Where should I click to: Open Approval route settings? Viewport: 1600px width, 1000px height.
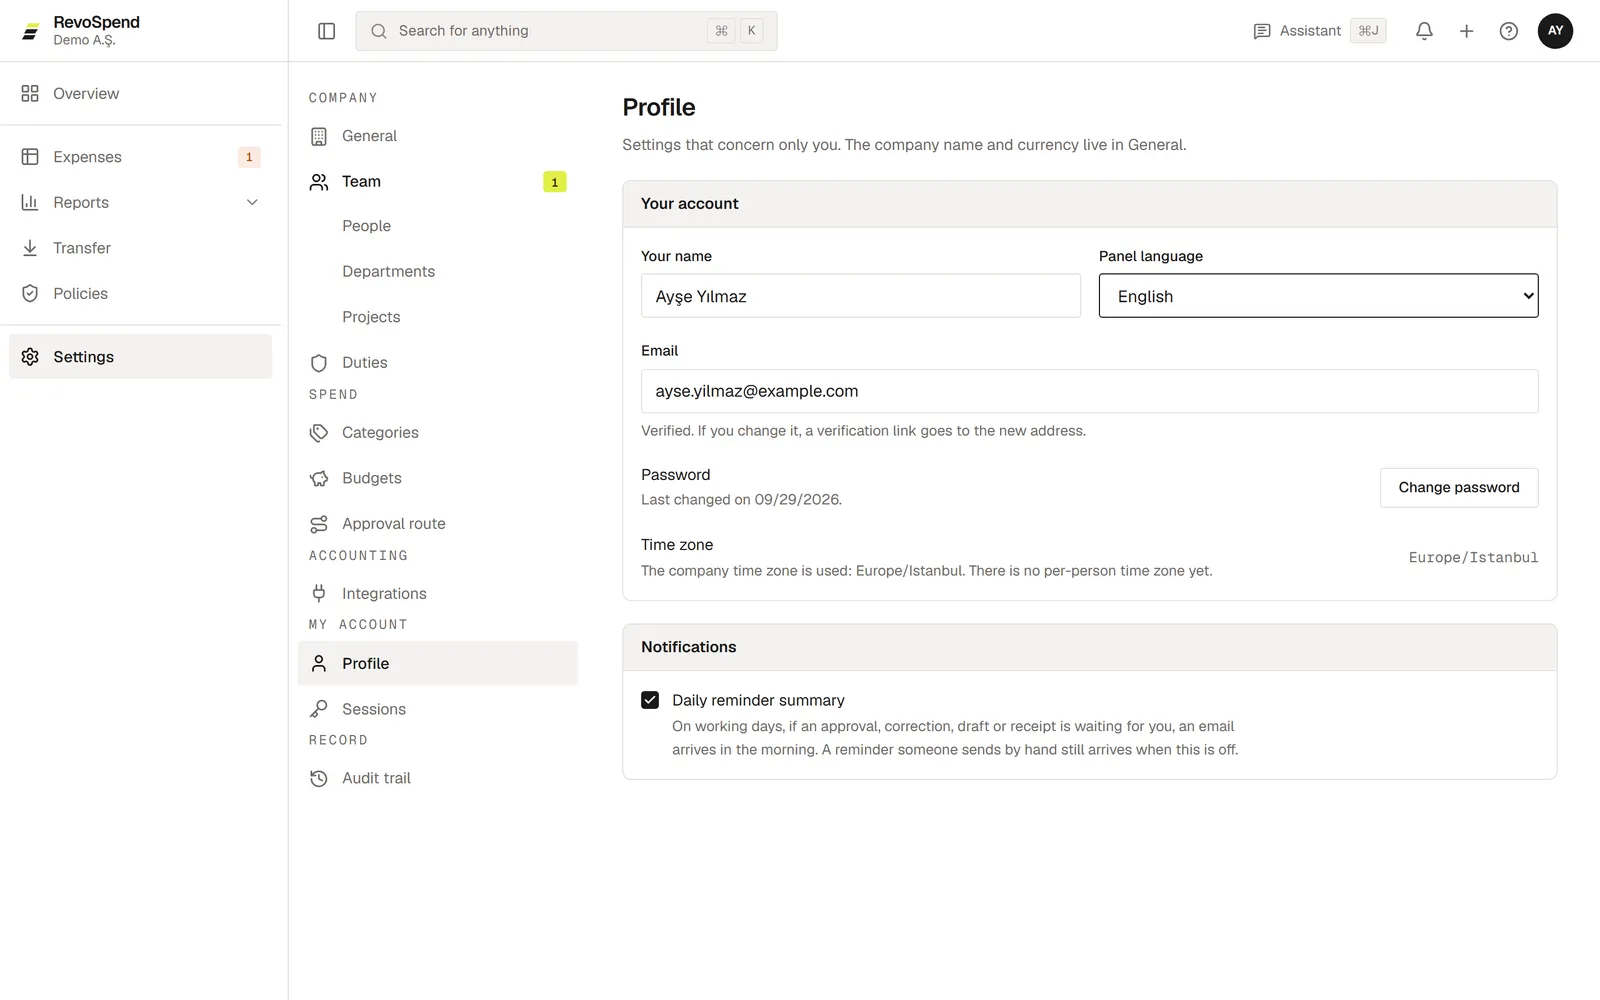(438, 524)
